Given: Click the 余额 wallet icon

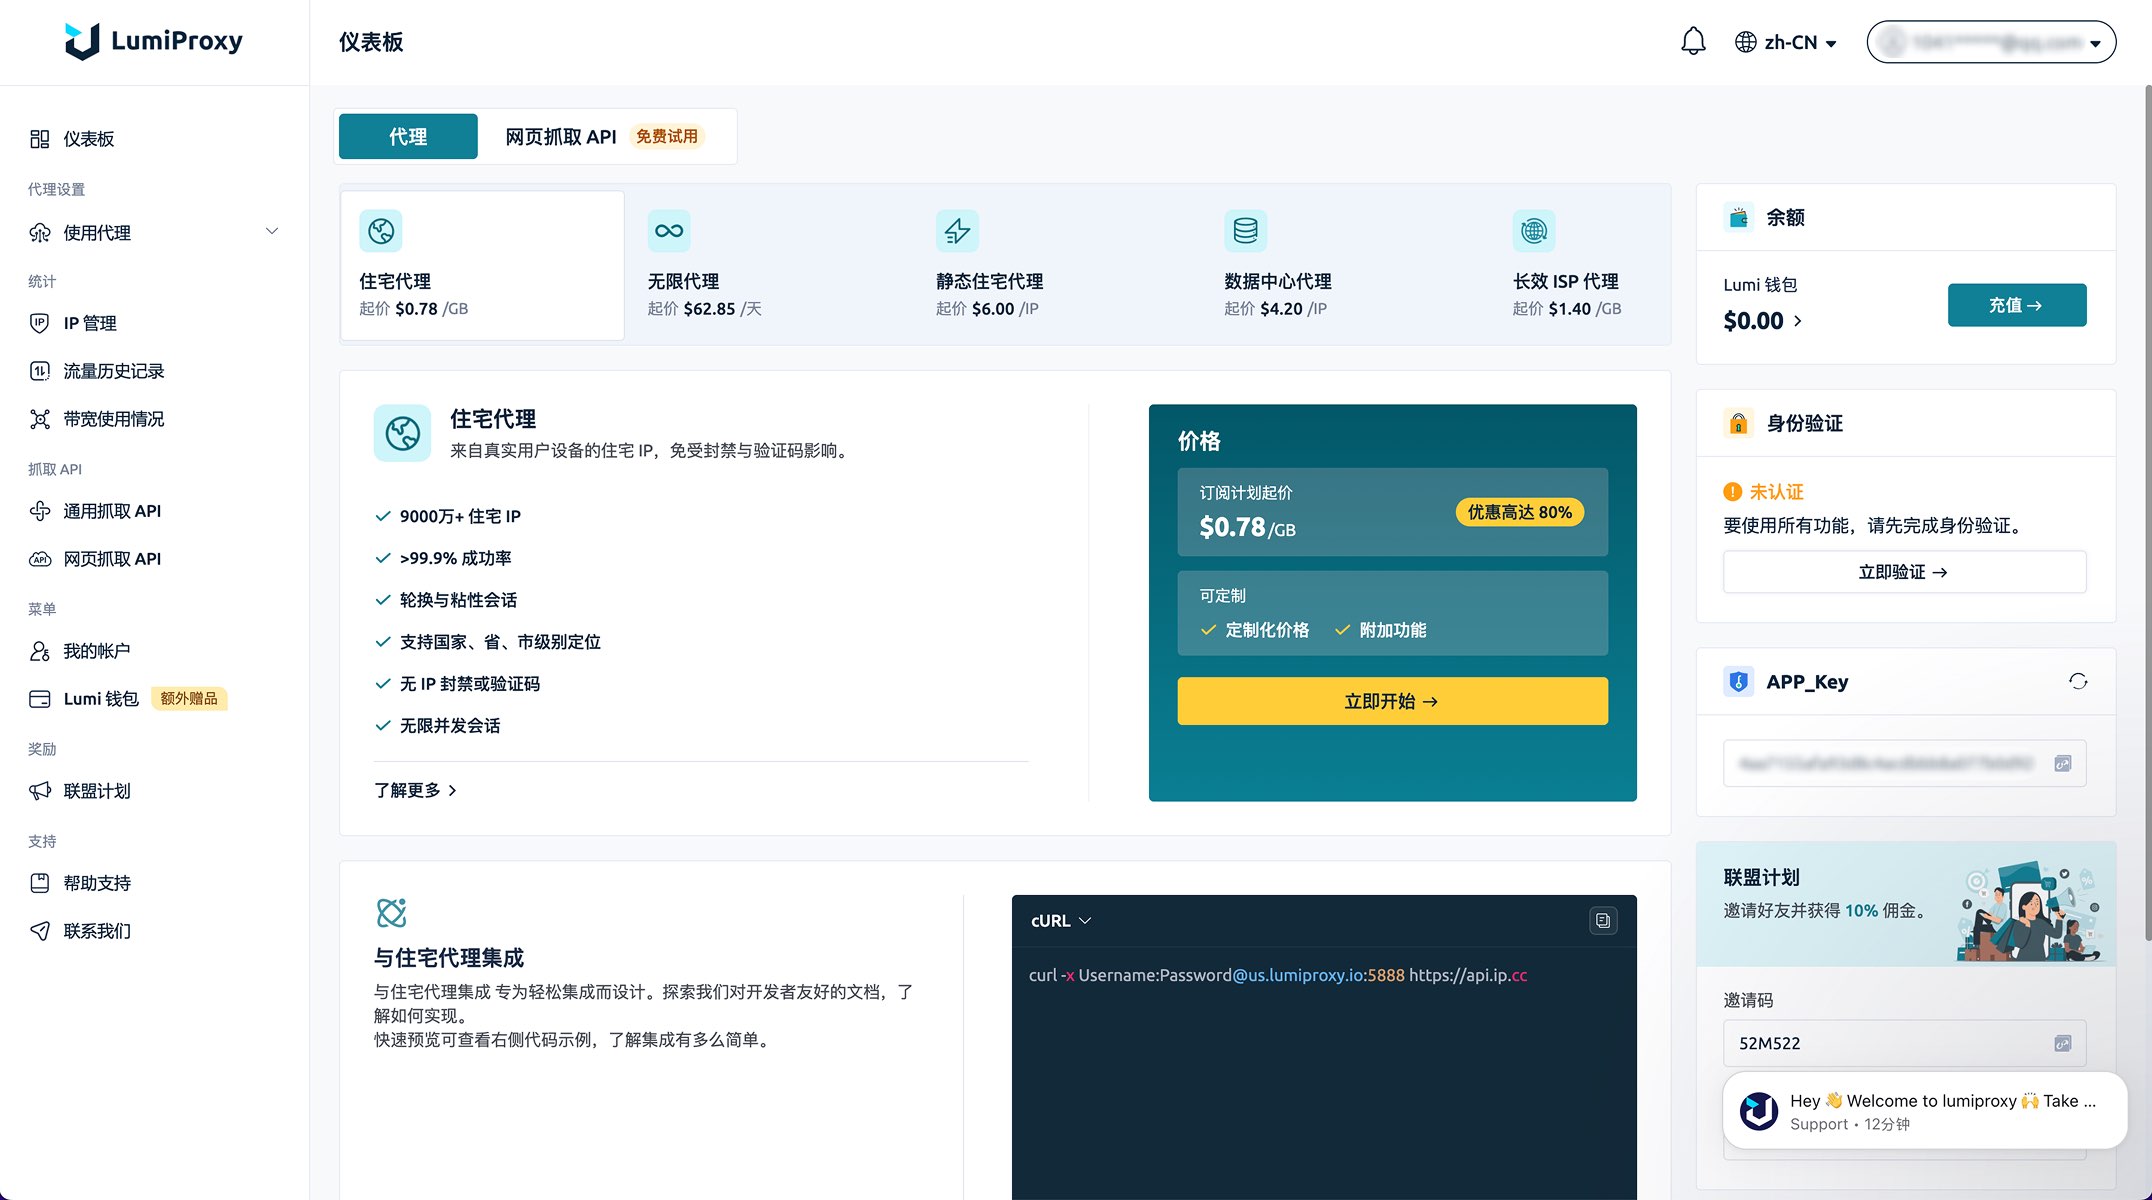Looking at the screenshot, I should tap(1739, 217).
